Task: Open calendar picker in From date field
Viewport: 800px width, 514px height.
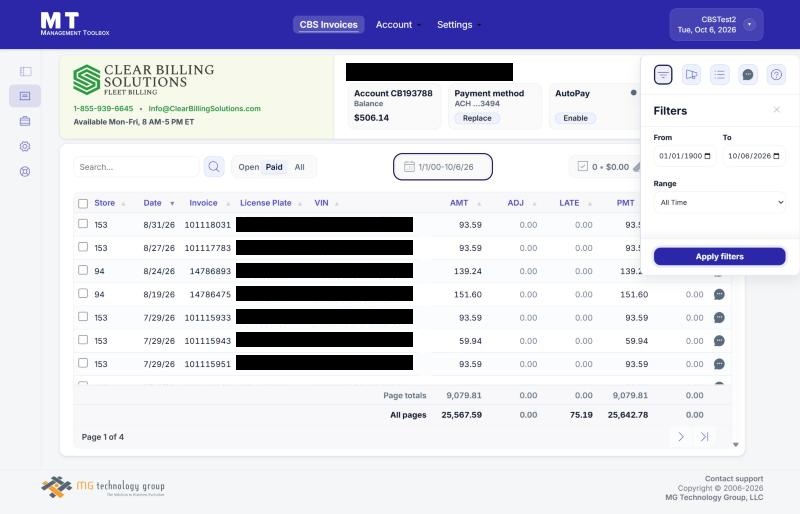Action: click(x=707, y=156)
